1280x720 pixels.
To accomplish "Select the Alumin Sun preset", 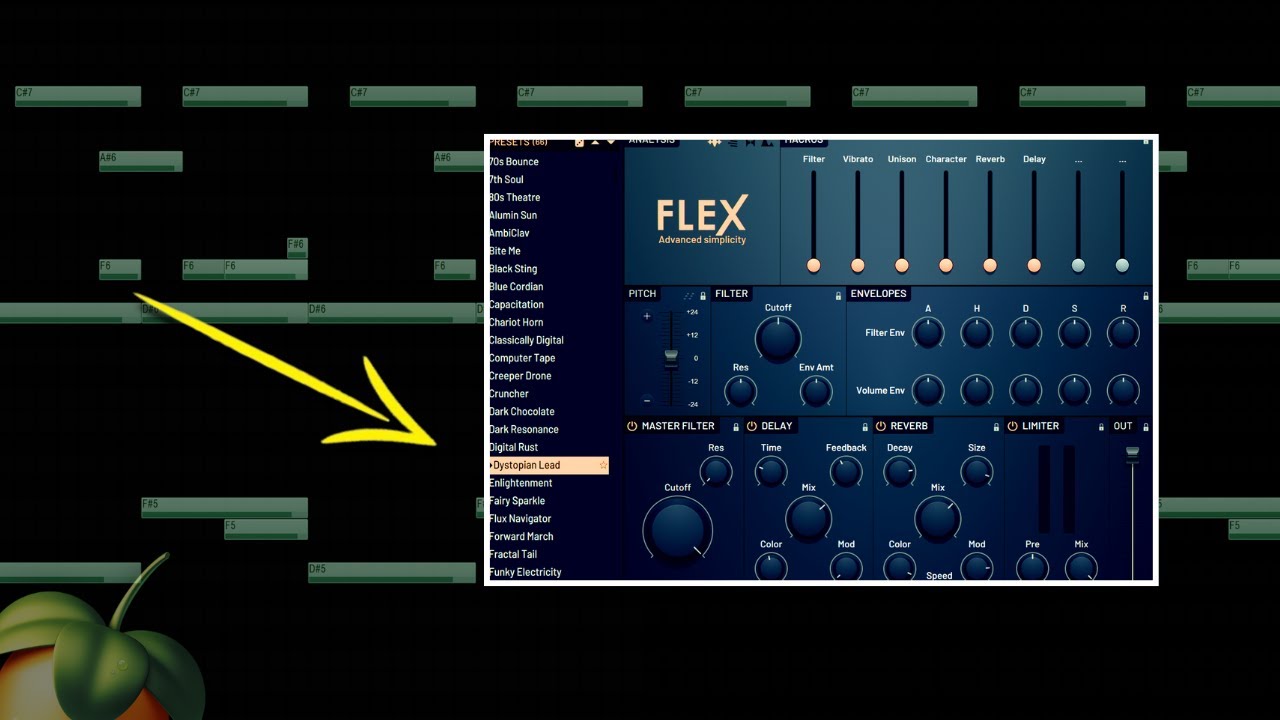I will 513,215.
